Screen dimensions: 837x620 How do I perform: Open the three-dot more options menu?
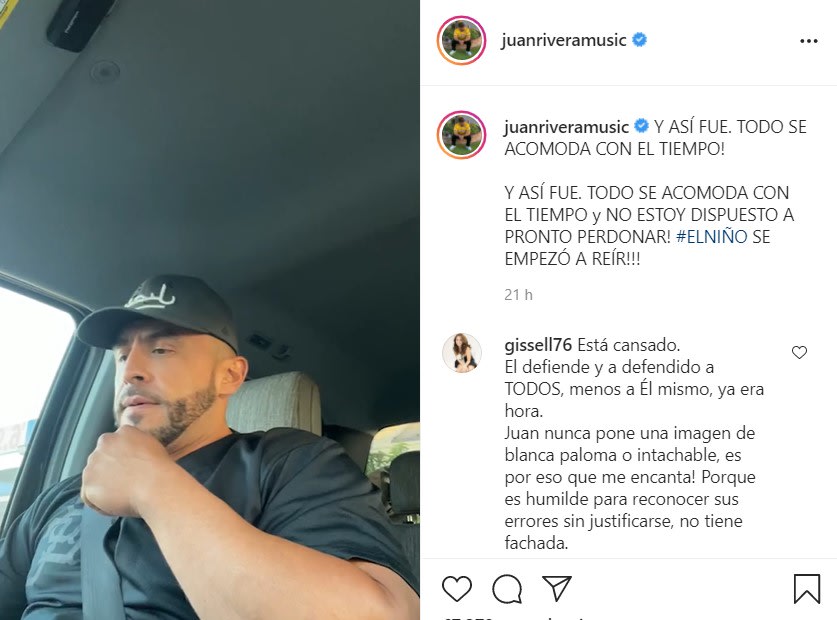coord(808,41)
